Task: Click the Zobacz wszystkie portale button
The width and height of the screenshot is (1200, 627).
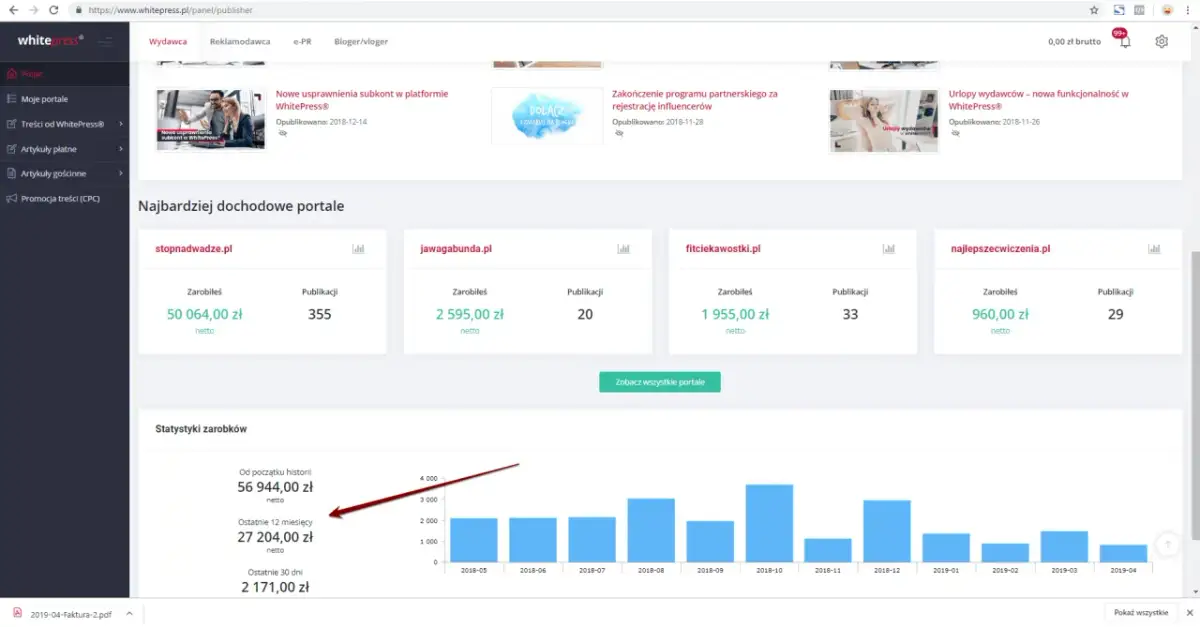Action: pyautogui.click(x=659, y=382)
